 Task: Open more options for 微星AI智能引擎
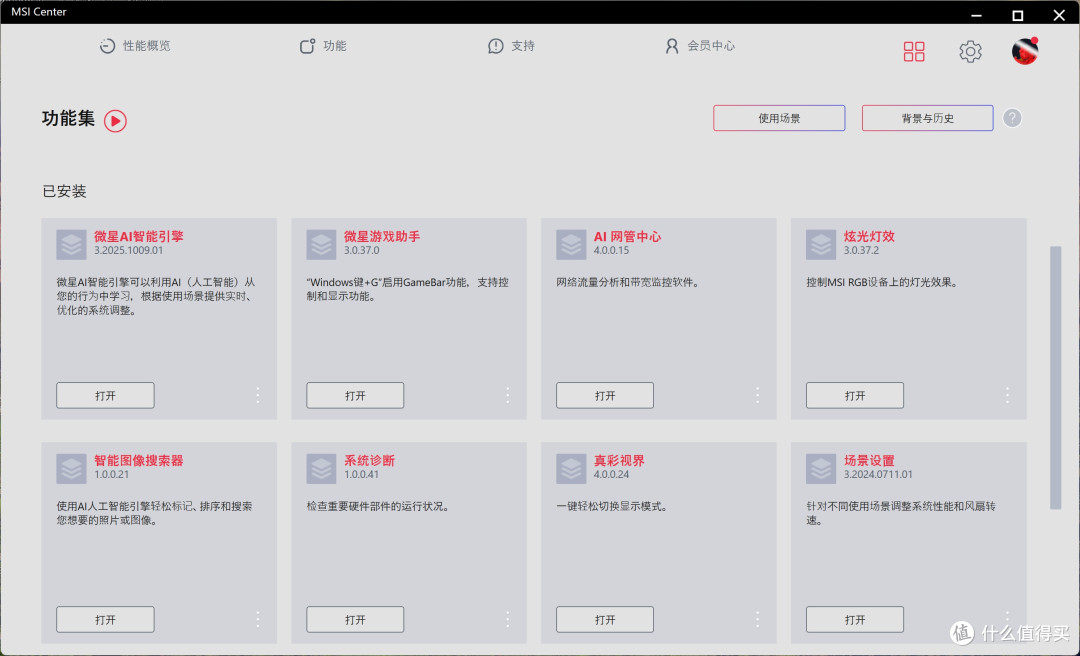258,395
